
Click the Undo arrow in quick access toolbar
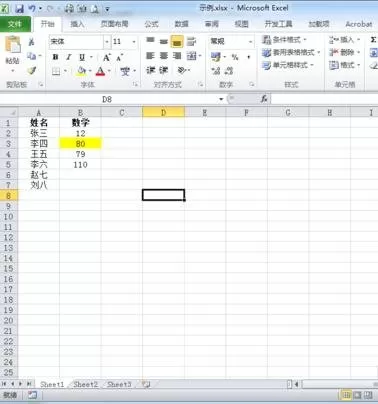(x=32, y=9)
